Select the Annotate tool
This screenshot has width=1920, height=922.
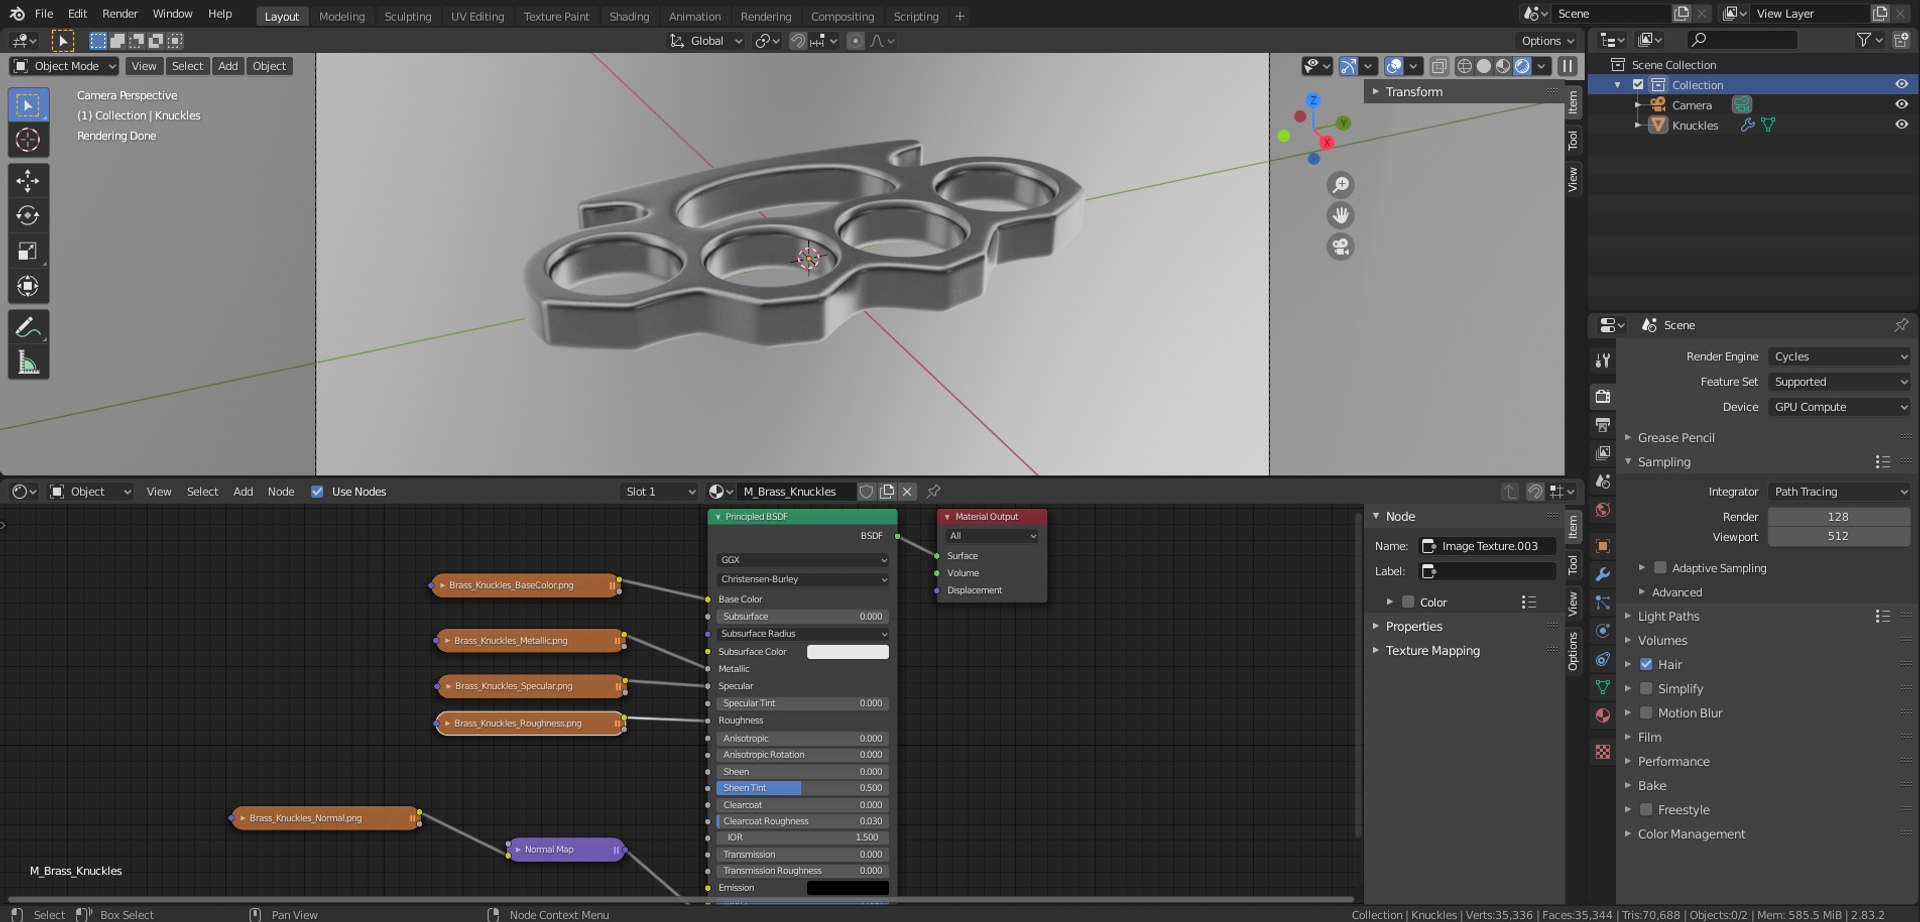click(28, 327)
